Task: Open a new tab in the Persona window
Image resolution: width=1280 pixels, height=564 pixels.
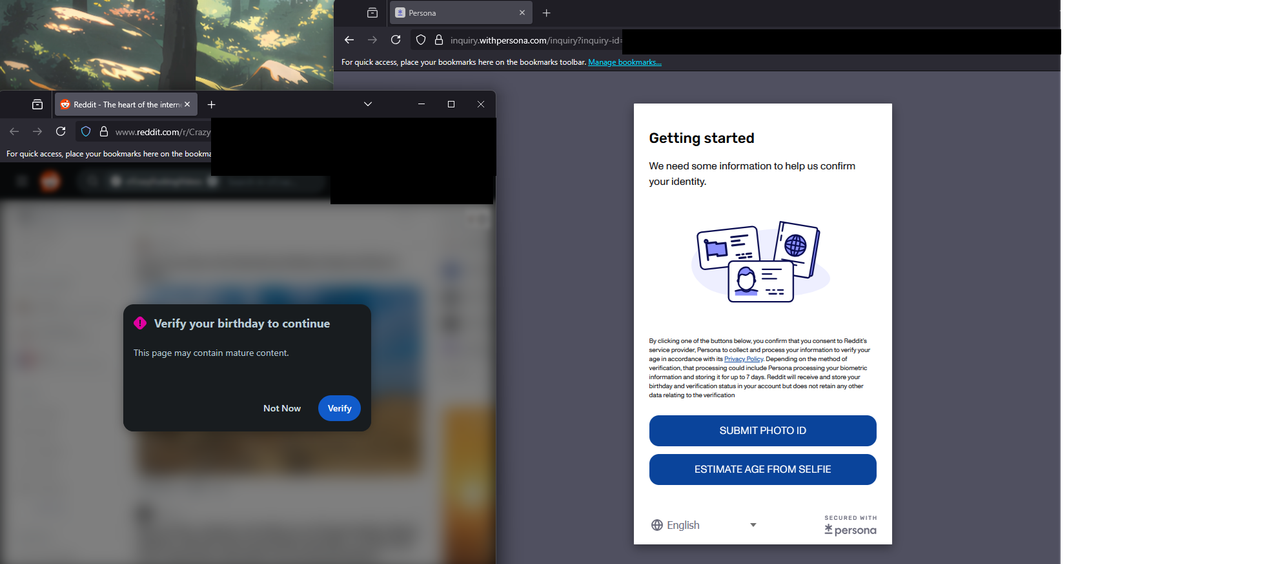Action: coord(546,13)
